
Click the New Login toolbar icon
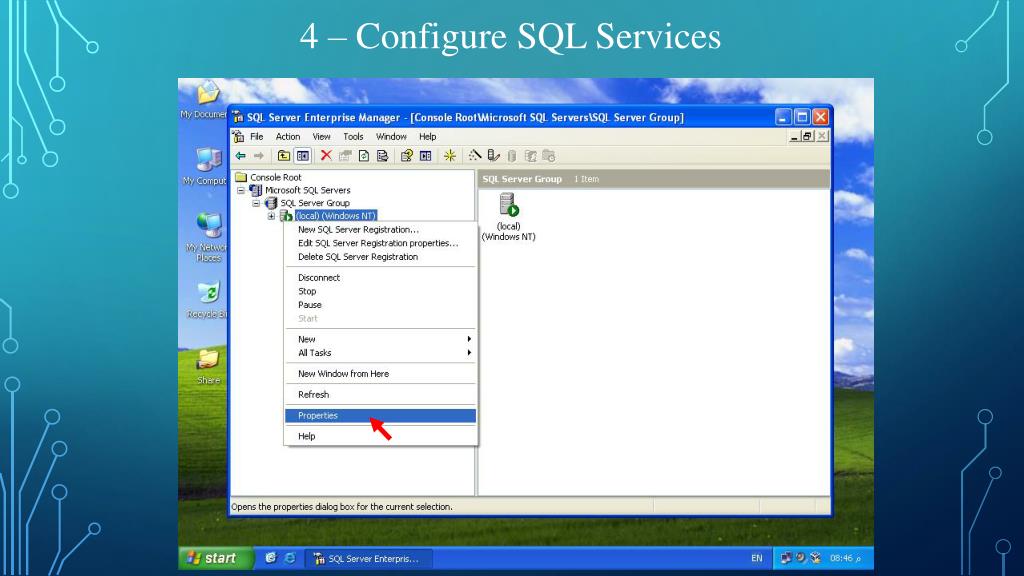530,155
